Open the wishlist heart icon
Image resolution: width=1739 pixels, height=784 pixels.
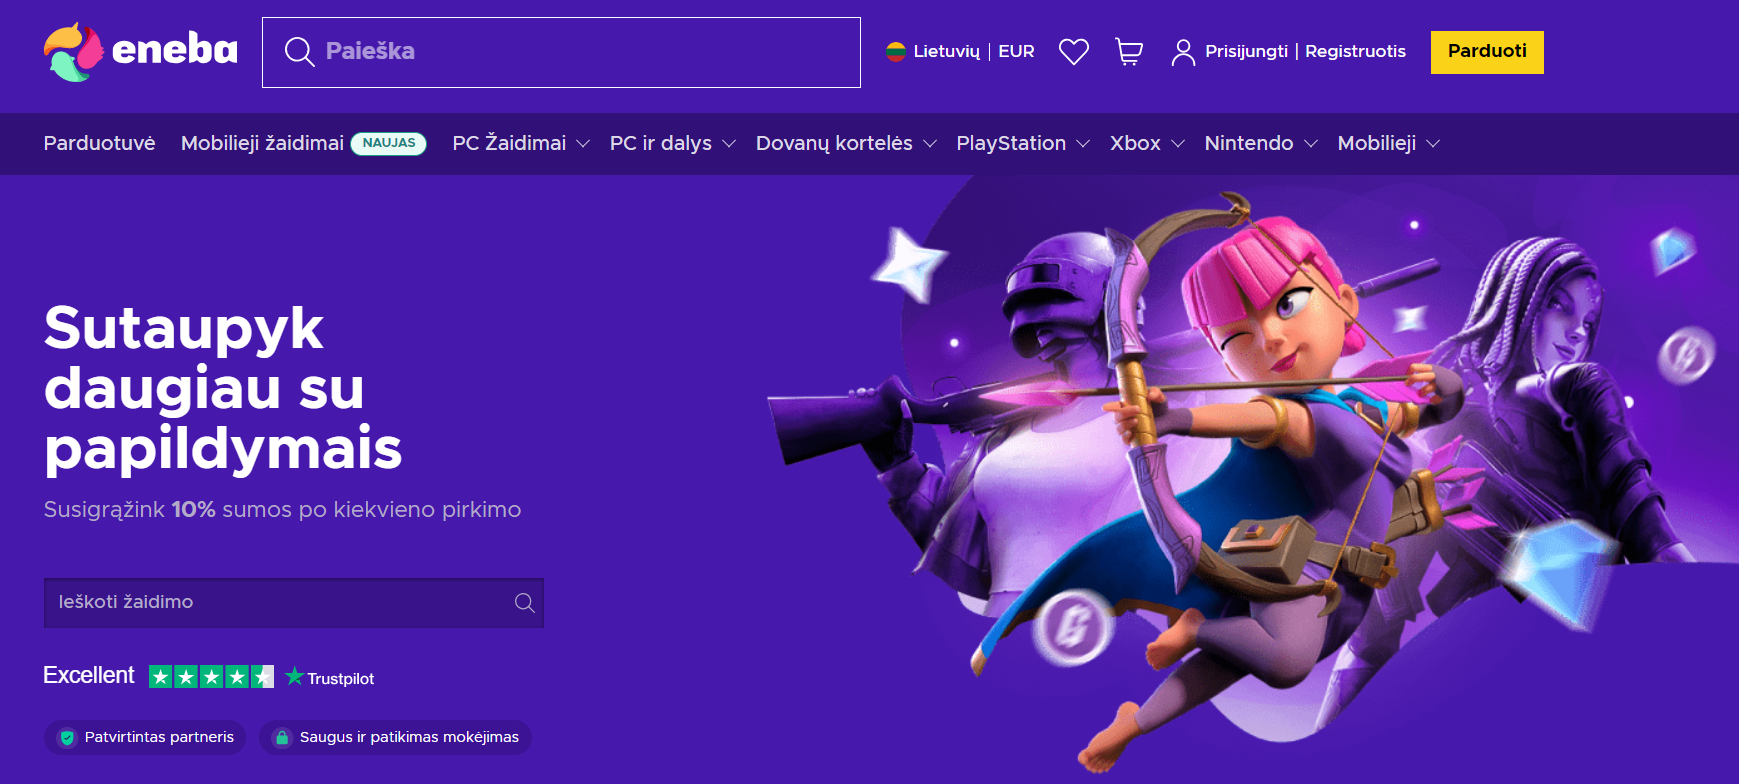coord(1073,52)
